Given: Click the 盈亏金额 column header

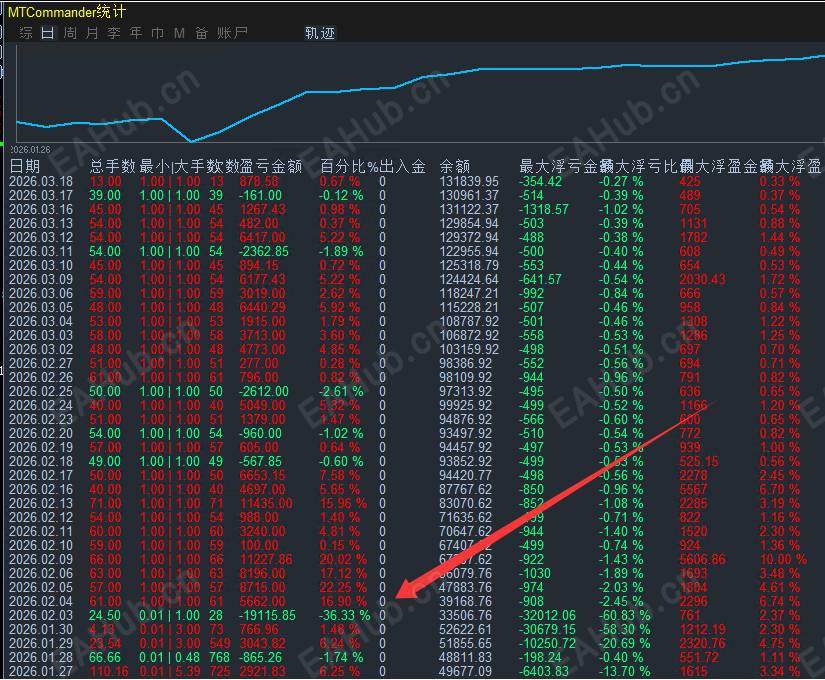Looking at the screenshot, I should point(271,166).
